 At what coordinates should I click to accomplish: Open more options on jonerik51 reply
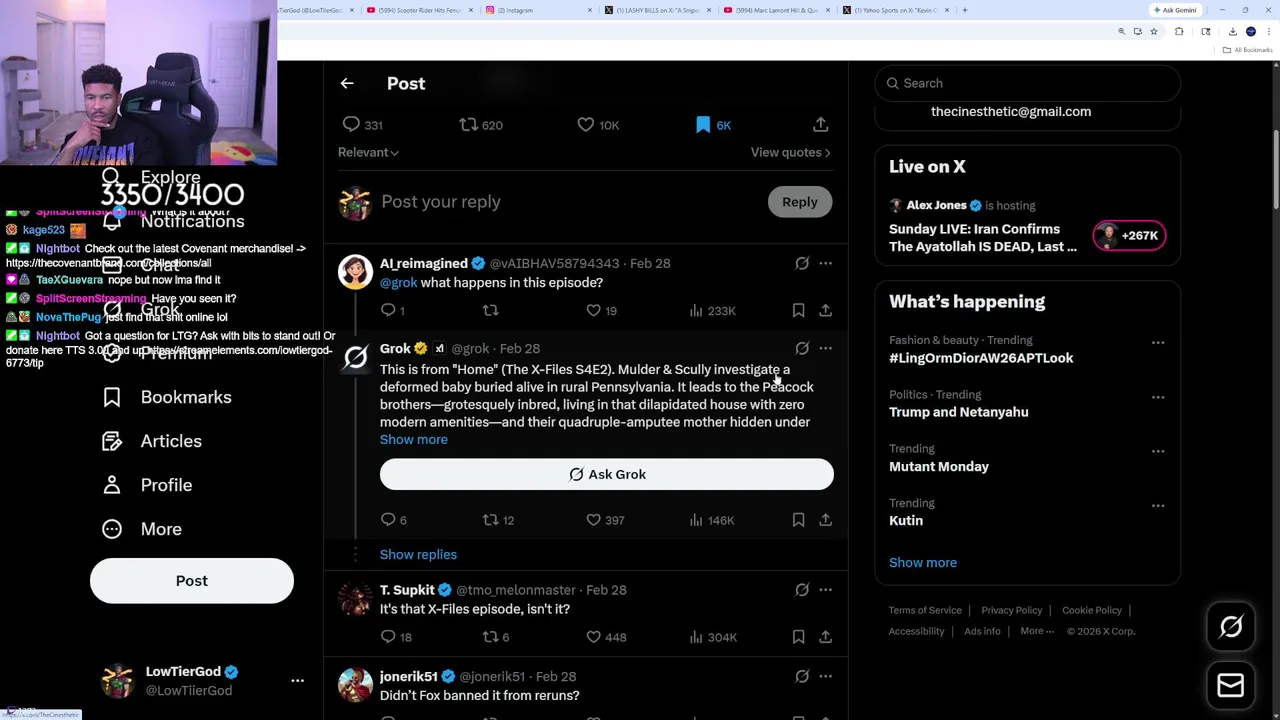click(x=825, y=677)
